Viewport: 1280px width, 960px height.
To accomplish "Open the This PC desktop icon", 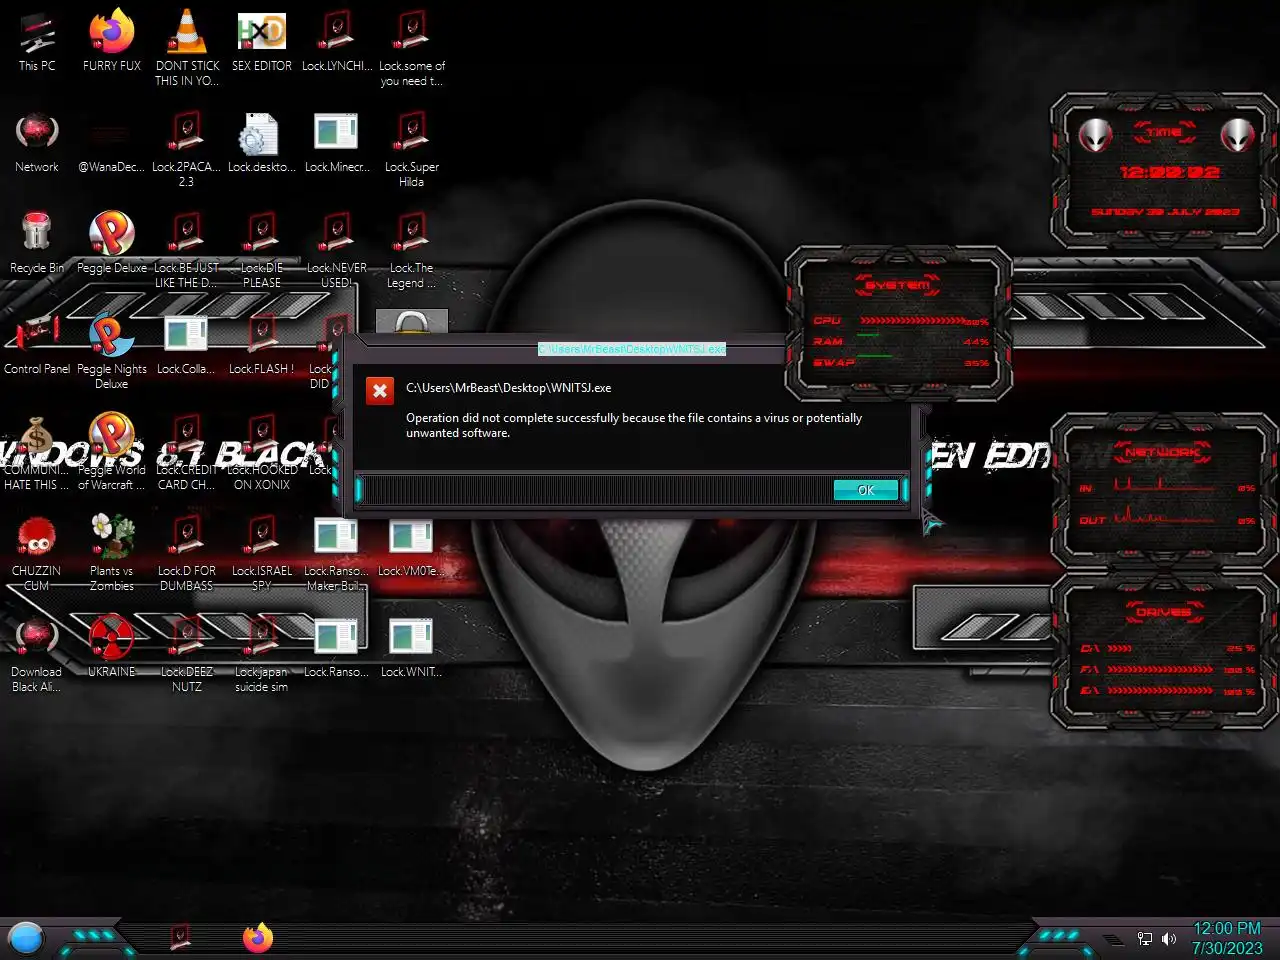I will pos(37,42).
